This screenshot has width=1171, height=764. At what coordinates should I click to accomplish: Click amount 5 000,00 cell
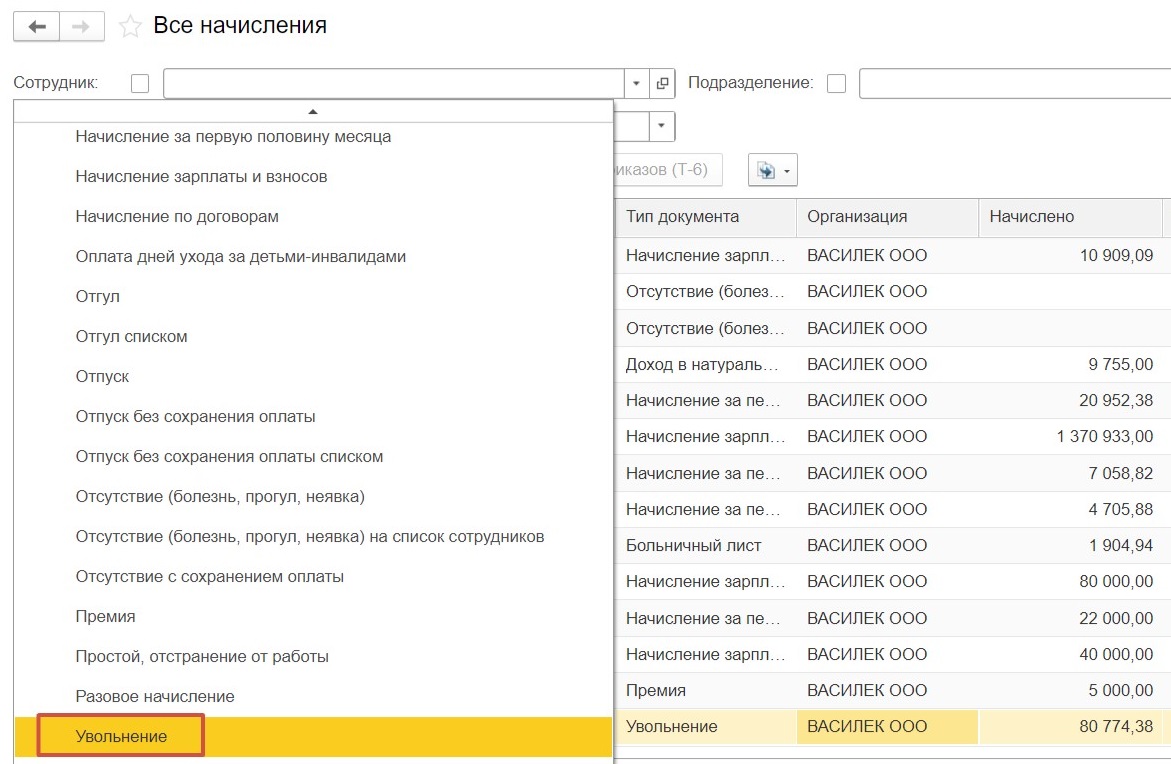[1070, 690]
